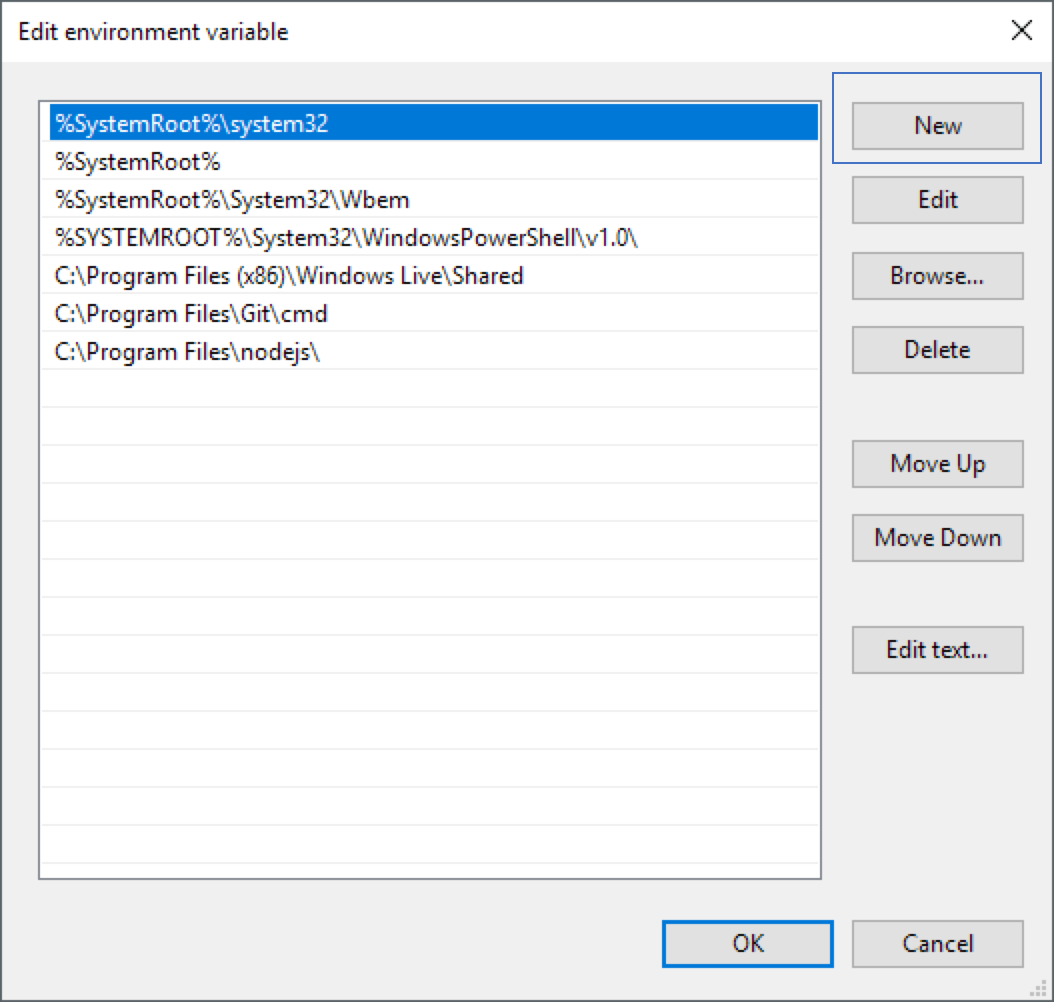Move the selected entry down
1054x1002 pixels.
point(937,537)
